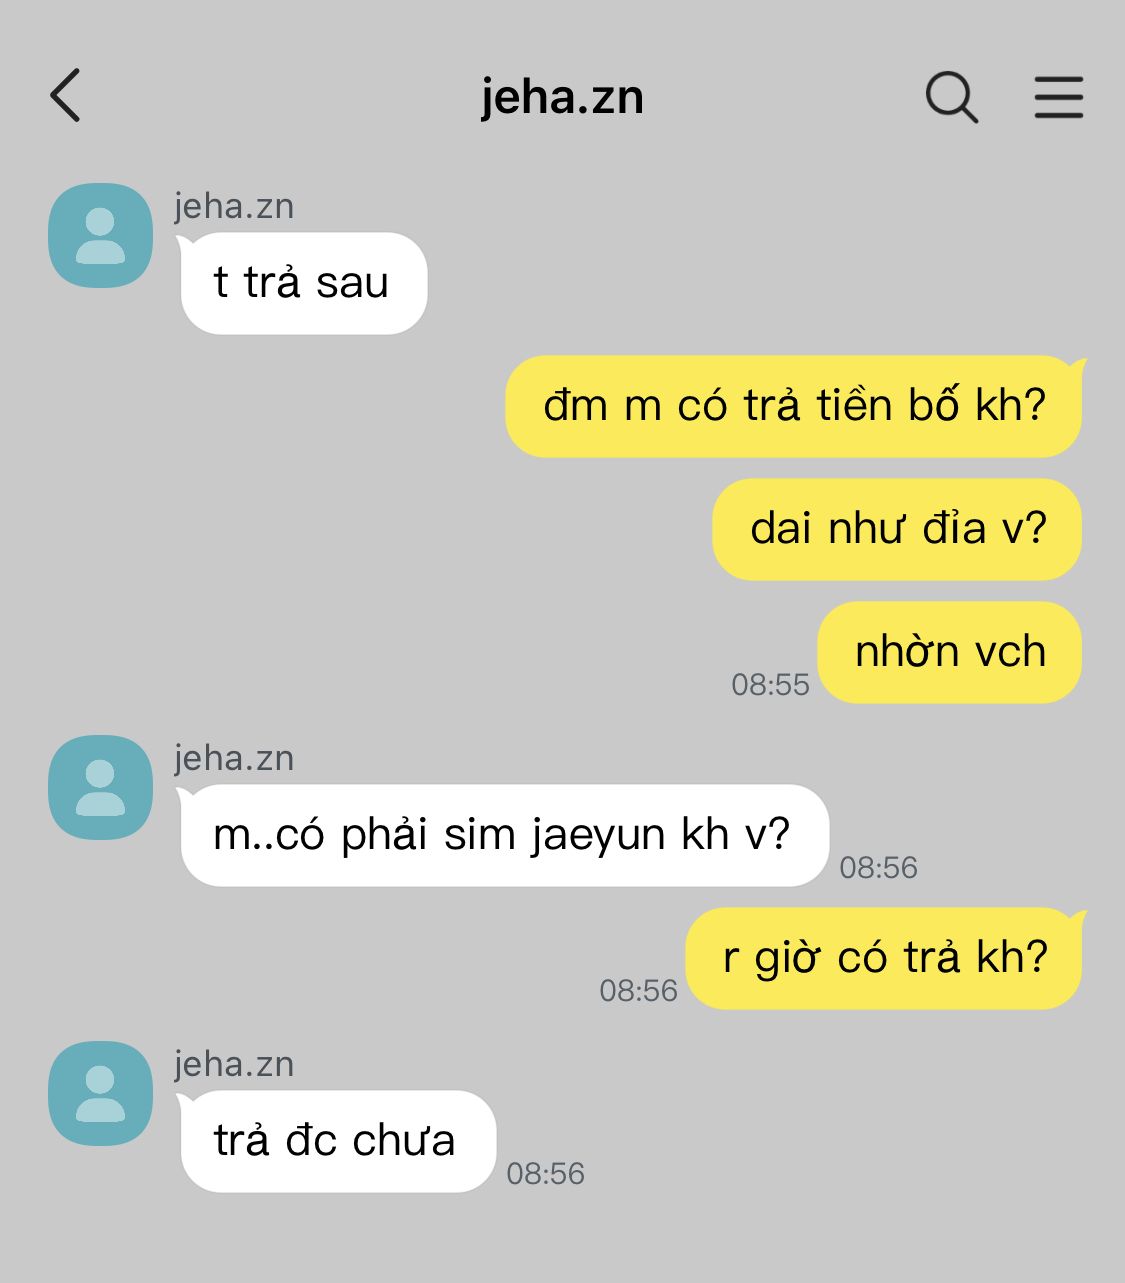Select the 'dai như đỉa v?' bubble
Viewport: 1125px width, 1283px height.
[898, 529]
